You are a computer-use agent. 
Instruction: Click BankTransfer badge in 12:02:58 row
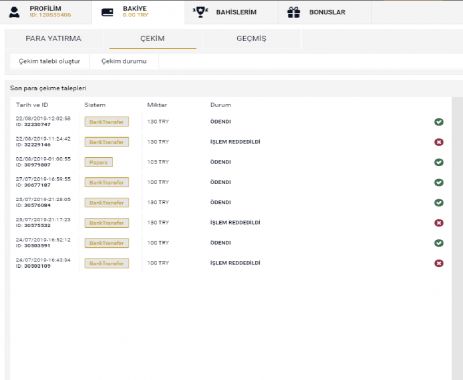coord(107,122)
